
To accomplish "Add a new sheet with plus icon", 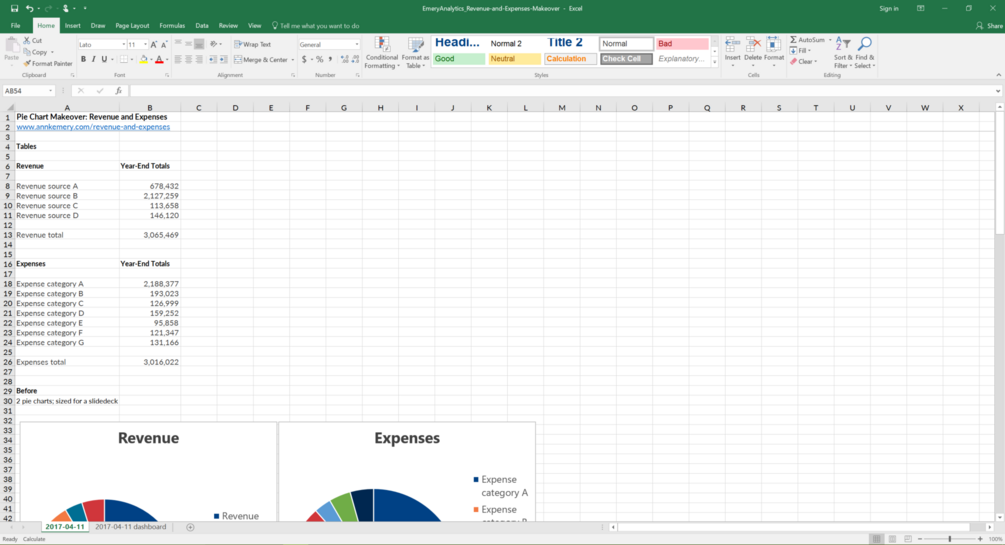I will [x=190, y=527].
